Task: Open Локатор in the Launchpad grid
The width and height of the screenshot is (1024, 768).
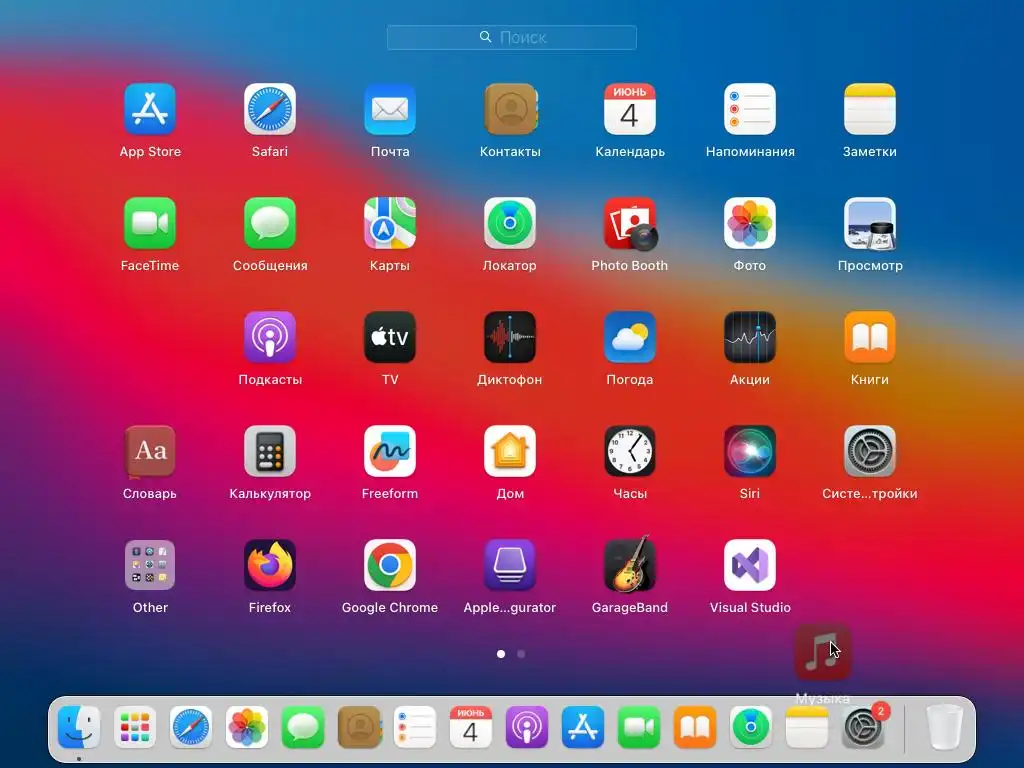Action: 510,223
